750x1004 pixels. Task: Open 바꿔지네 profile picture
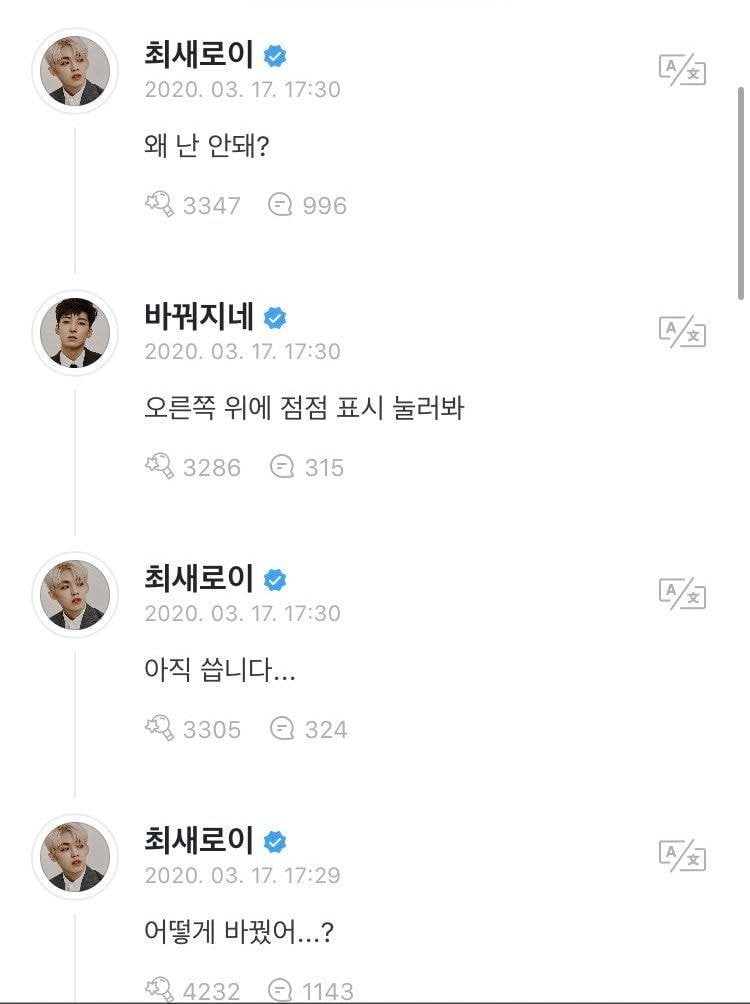coord(75,333)
